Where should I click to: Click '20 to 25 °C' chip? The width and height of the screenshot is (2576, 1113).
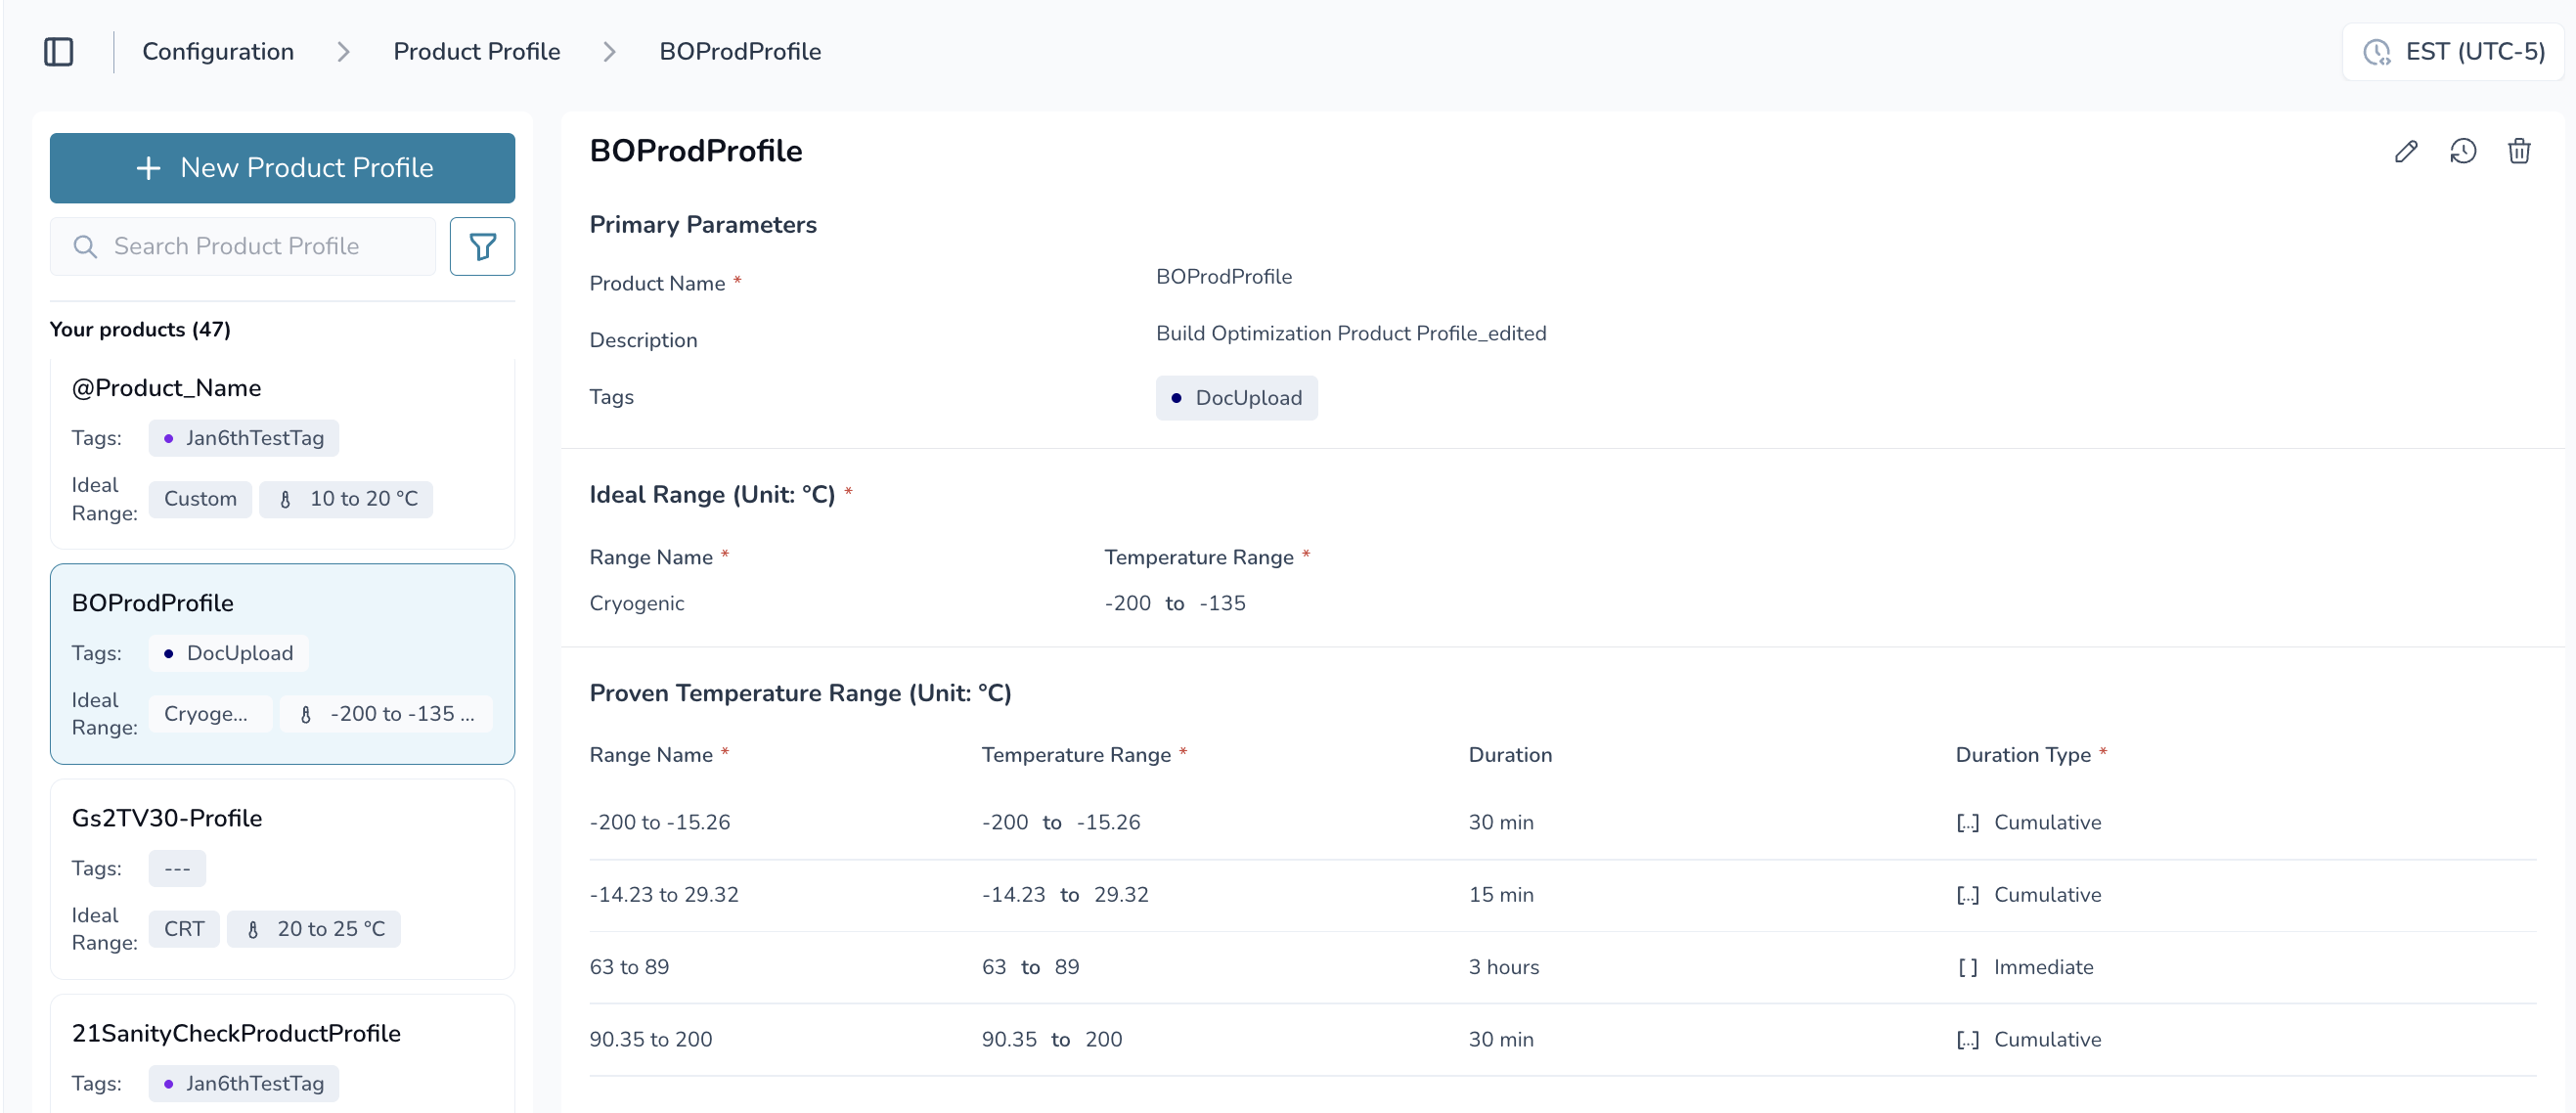(x=314, y=929)
